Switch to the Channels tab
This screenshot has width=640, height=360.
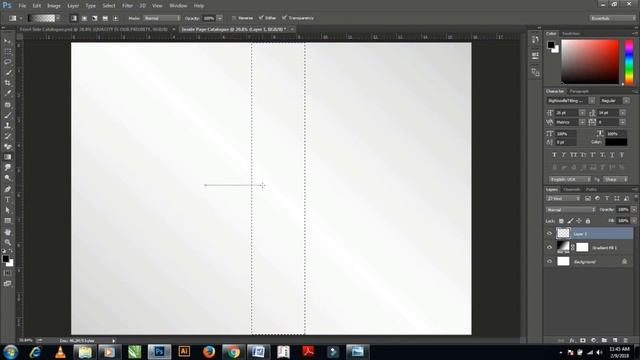pyautogui.click(x=571, y=190)
